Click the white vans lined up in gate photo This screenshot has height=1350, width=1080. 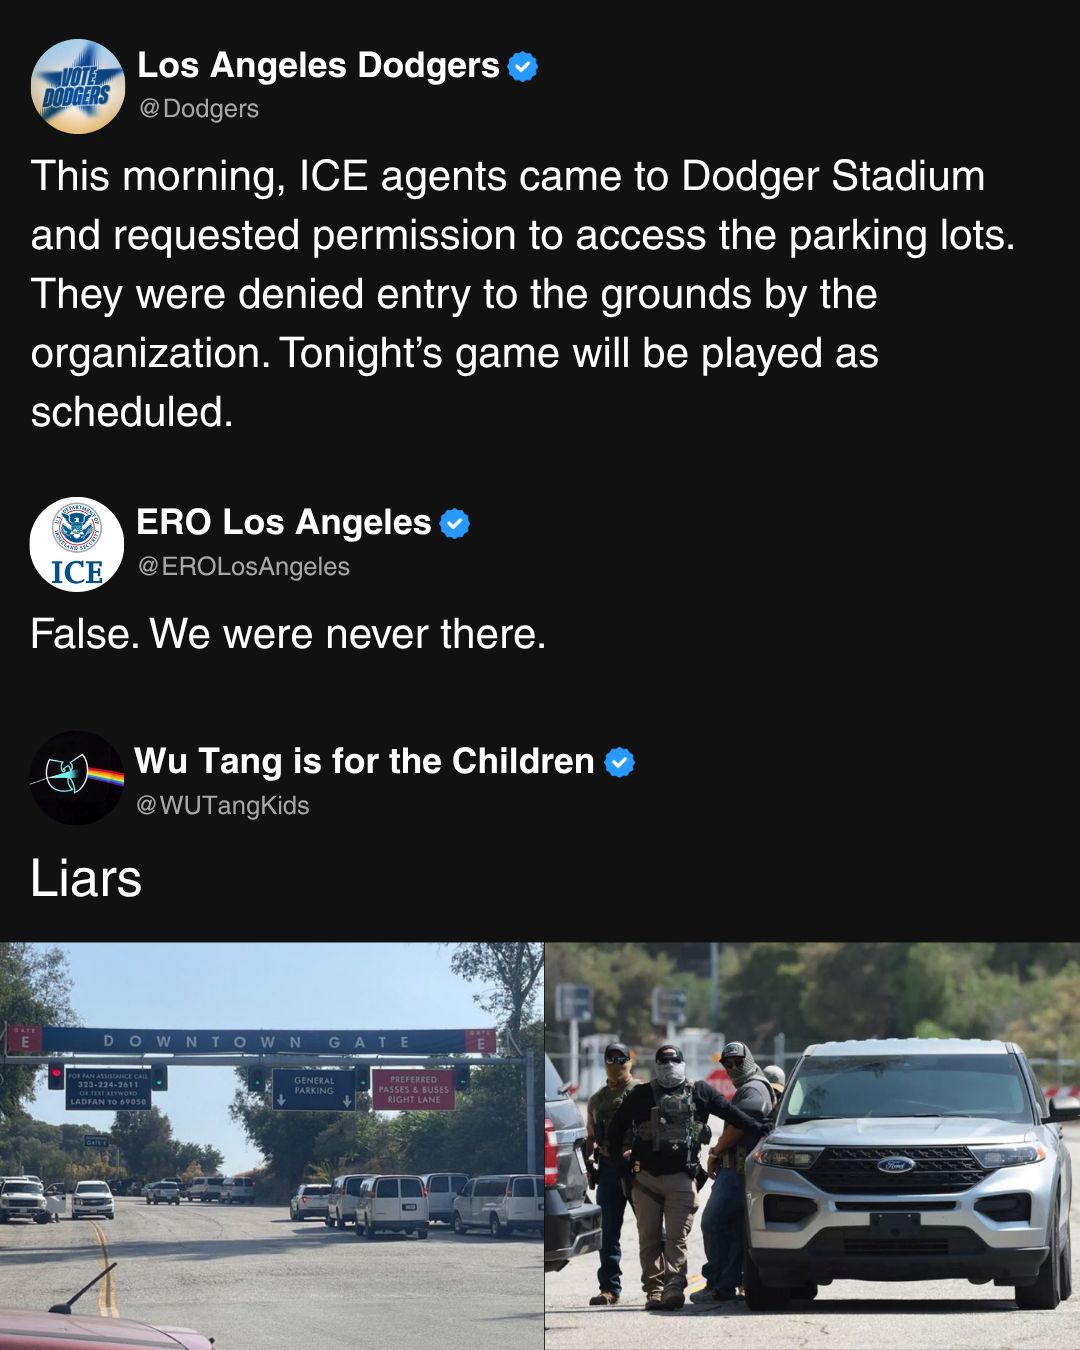point(417,1204)
